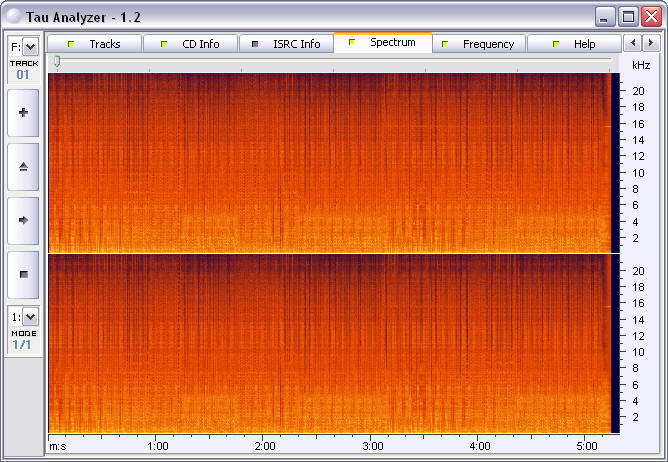Click the right arrow play button
The image size is (668, 462).
[23, 219]
